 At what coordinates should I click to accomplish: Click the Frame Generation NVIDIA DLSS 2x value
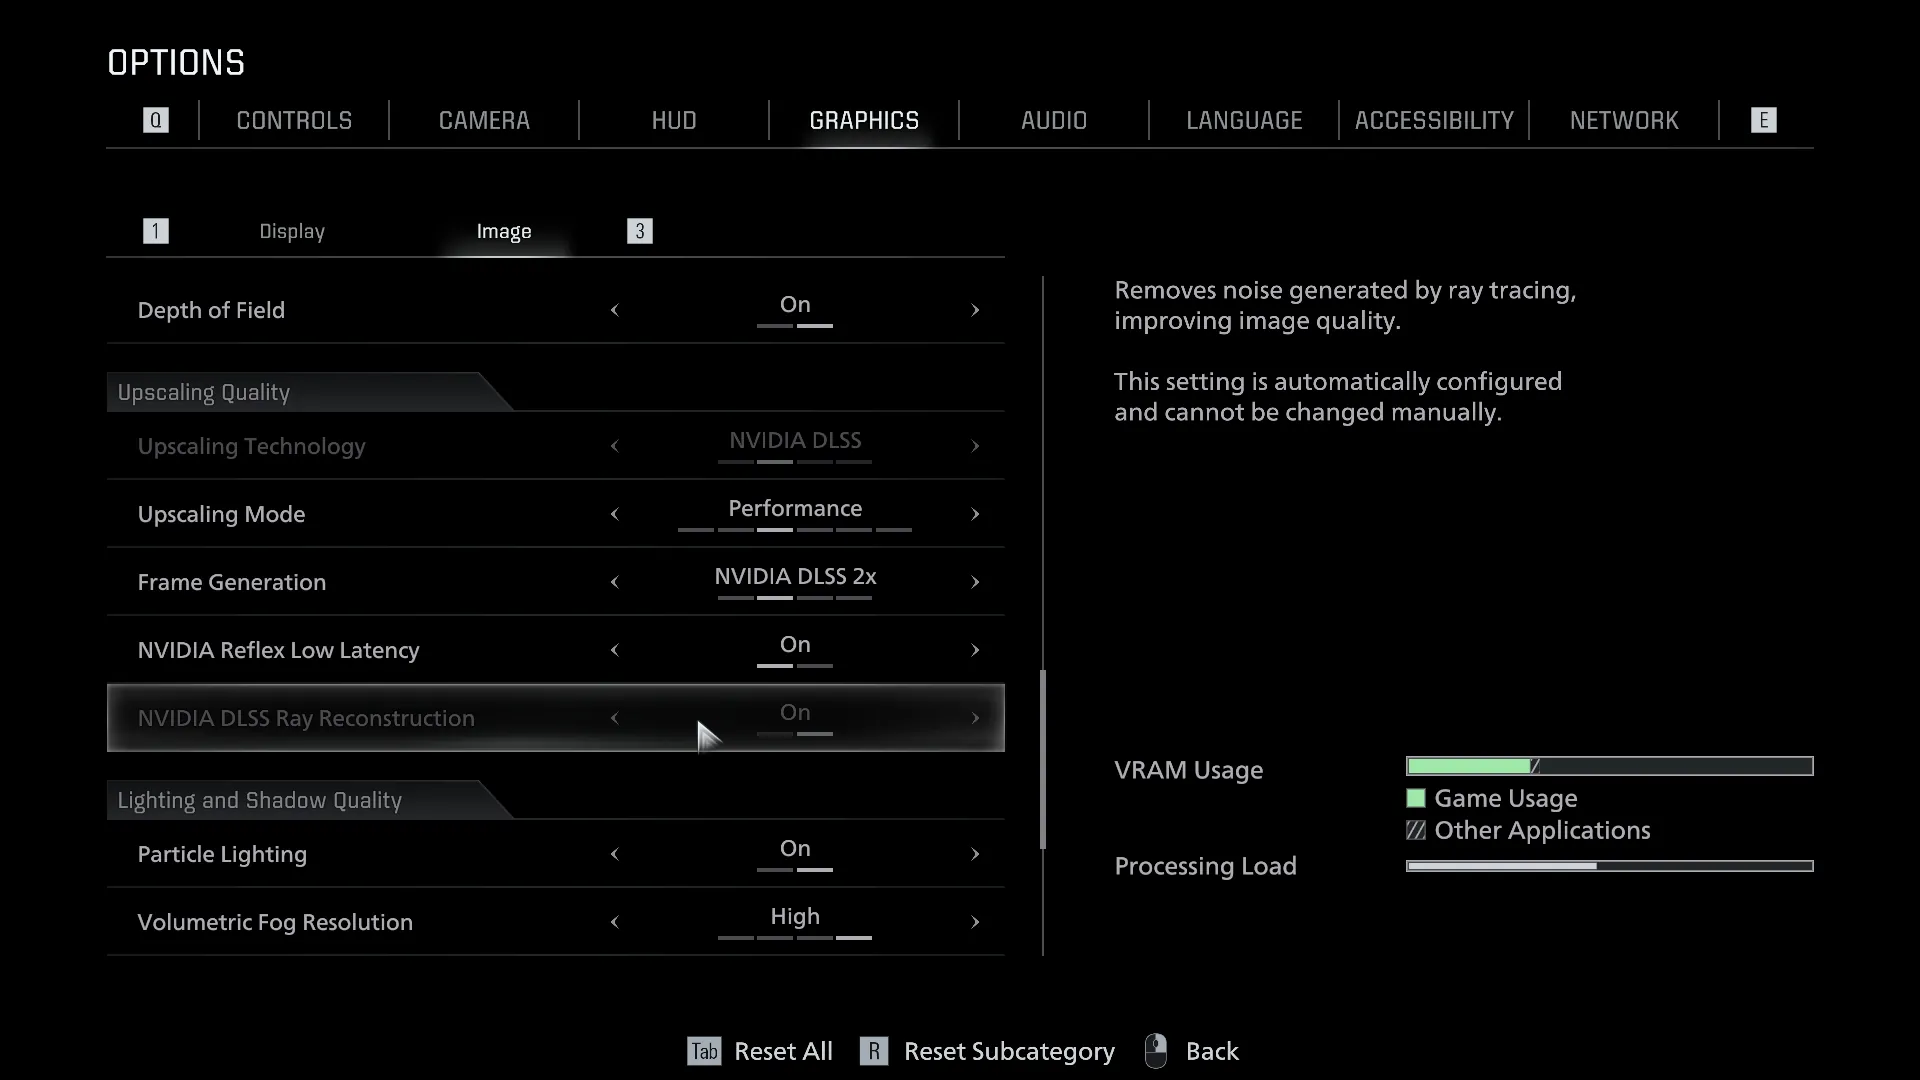[x=795, y=577]
